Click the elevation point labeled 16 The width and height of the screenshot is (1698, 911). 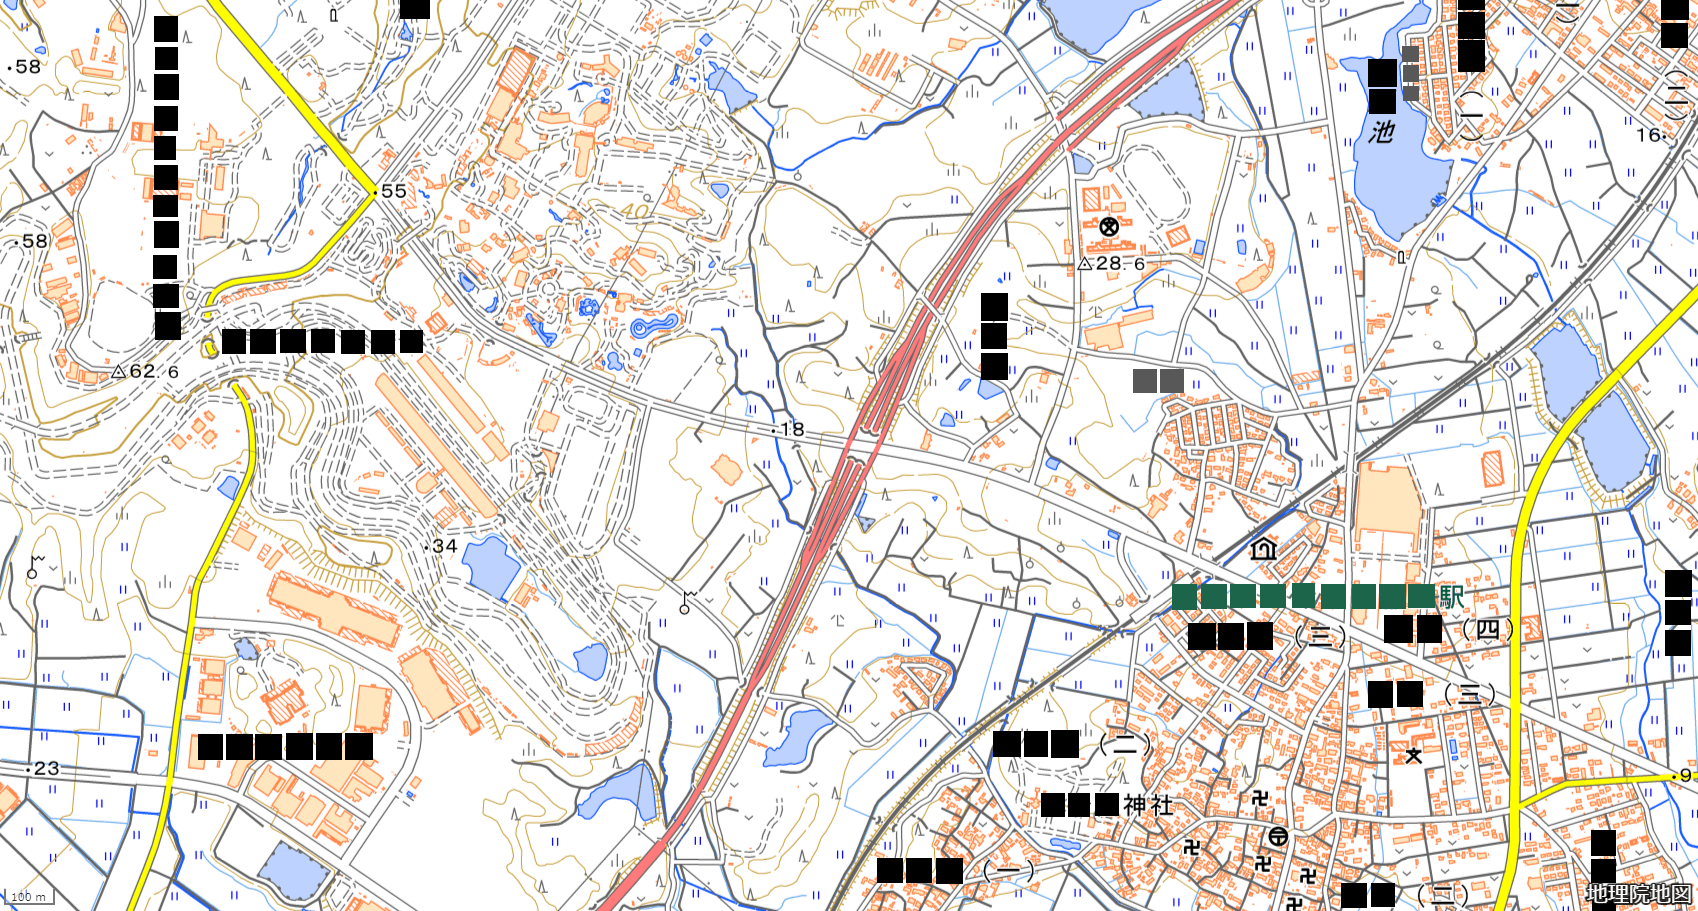point(1665,136)
